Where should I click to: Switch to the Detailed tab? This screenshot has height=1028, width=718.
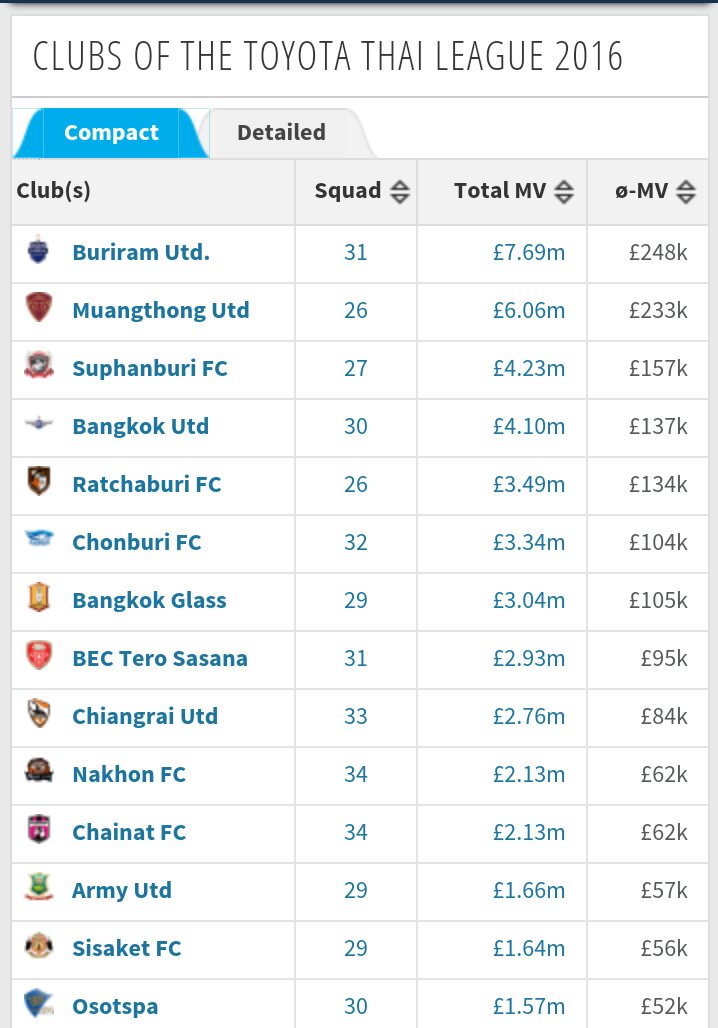click(281, 132)
